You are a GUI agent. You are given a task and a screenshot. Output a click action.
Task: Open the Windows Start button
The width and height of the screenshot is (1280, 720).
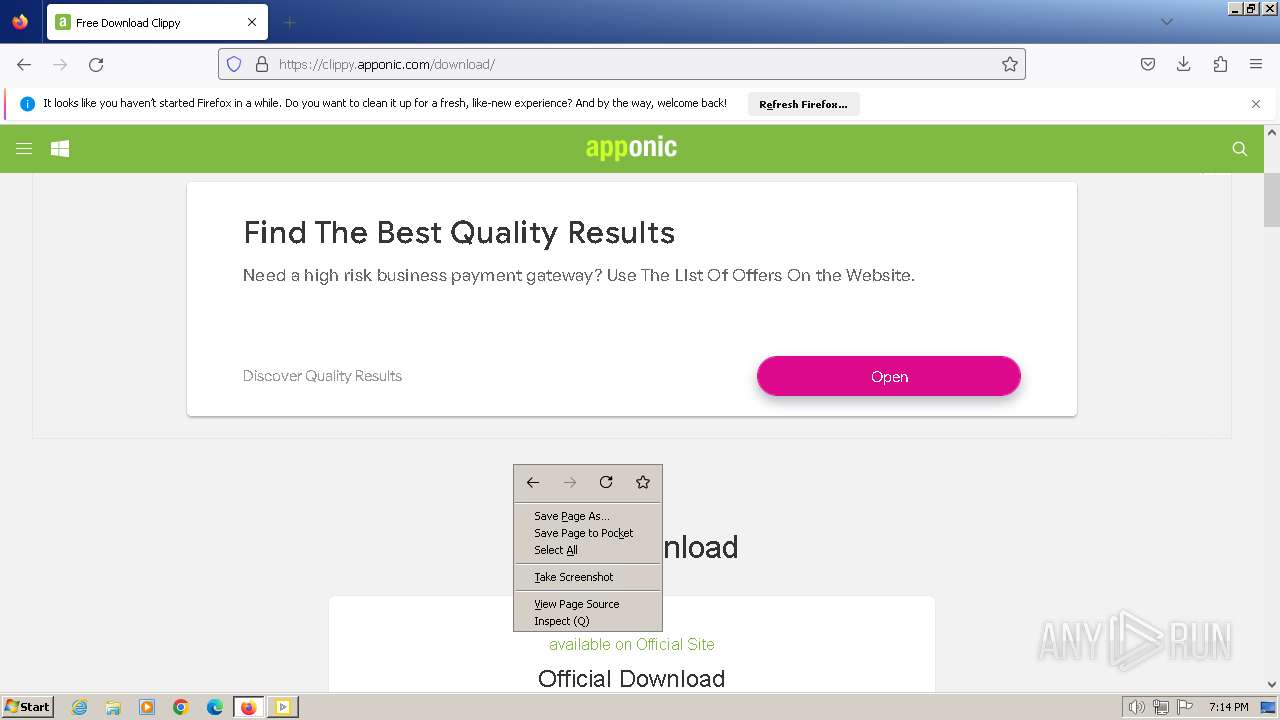pyautogui.click(x=28, y=706)
